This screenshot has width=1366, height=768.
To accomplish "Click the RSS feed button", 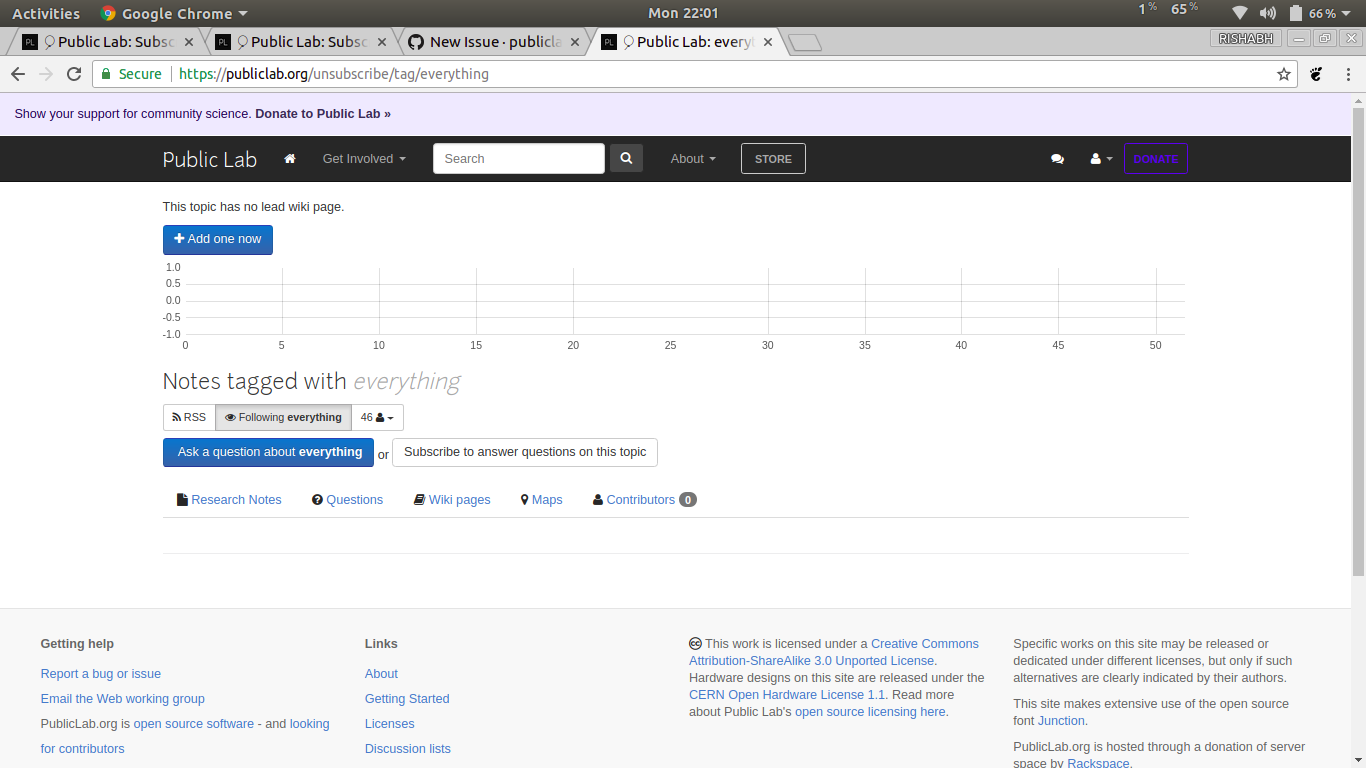I will click(189, 418).
